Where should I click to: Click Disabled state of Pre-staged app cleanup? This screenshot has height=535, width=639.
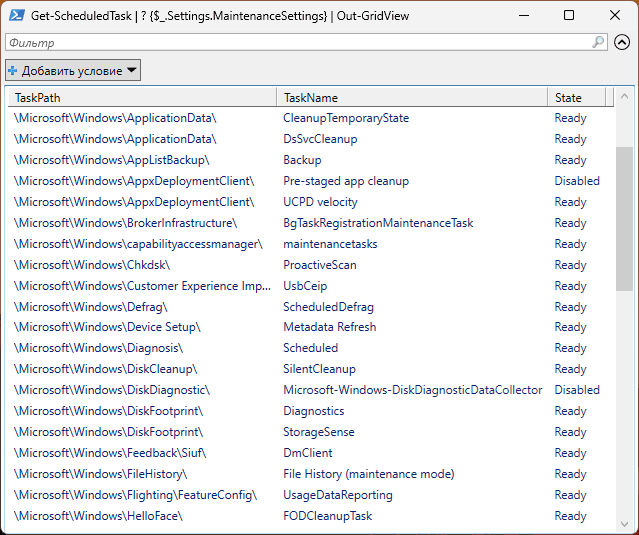click(x=577, y=181)
